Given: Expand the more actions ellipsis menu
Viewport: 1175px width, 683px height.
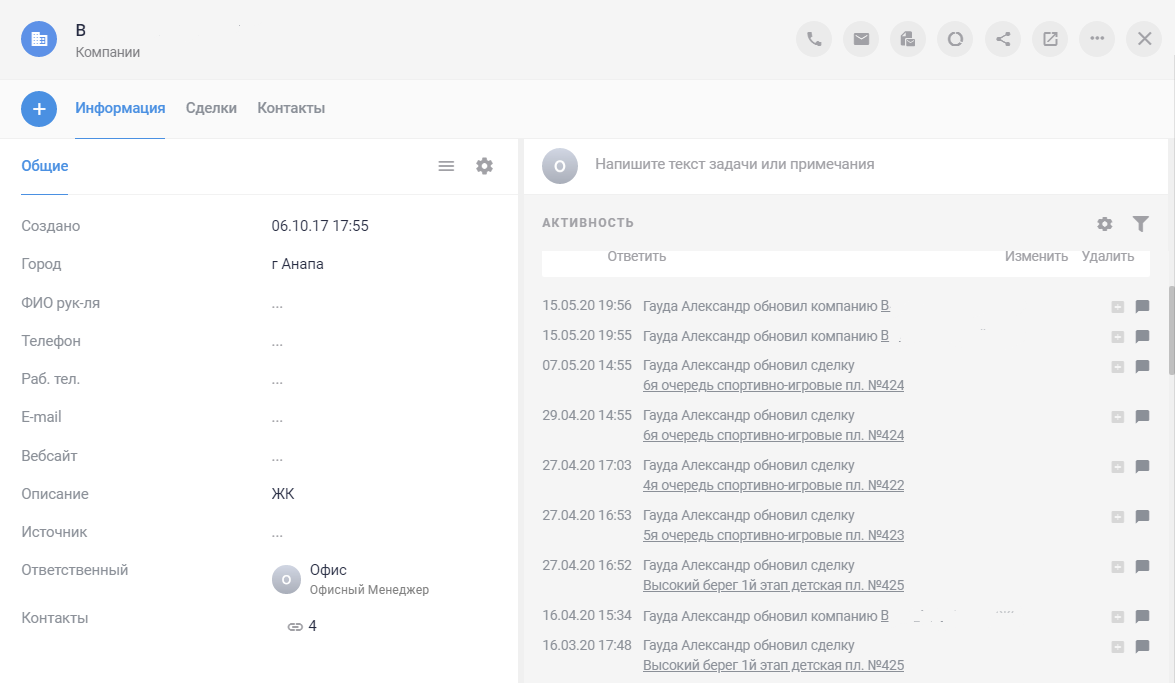Looking at the screenshot, I should [1096, 39].
